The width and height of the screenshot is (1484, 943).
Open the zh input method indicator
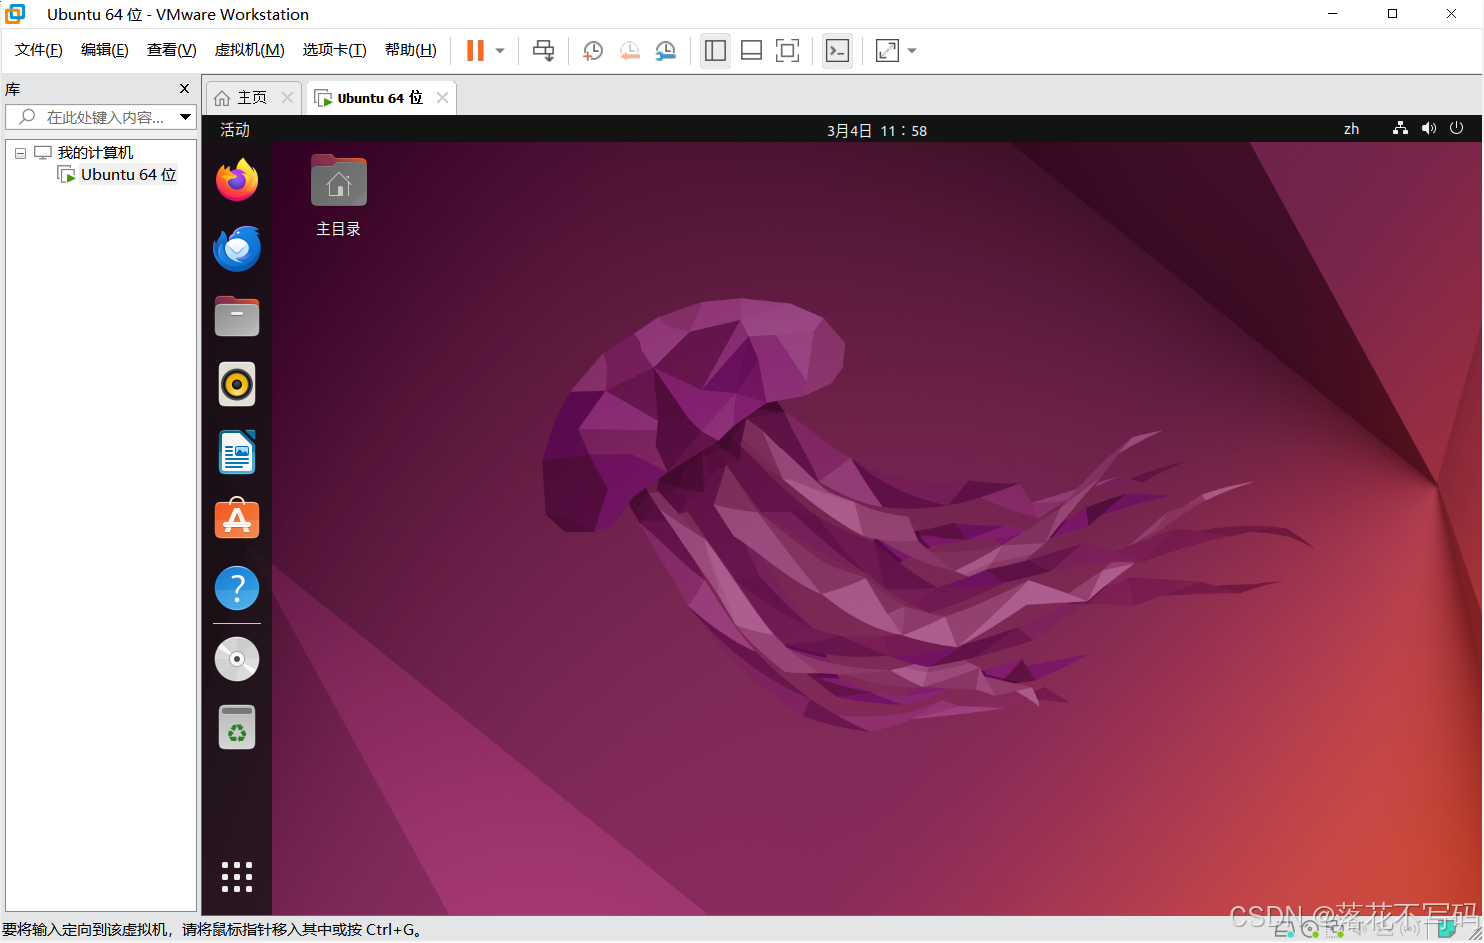[x=1352, y=129]
